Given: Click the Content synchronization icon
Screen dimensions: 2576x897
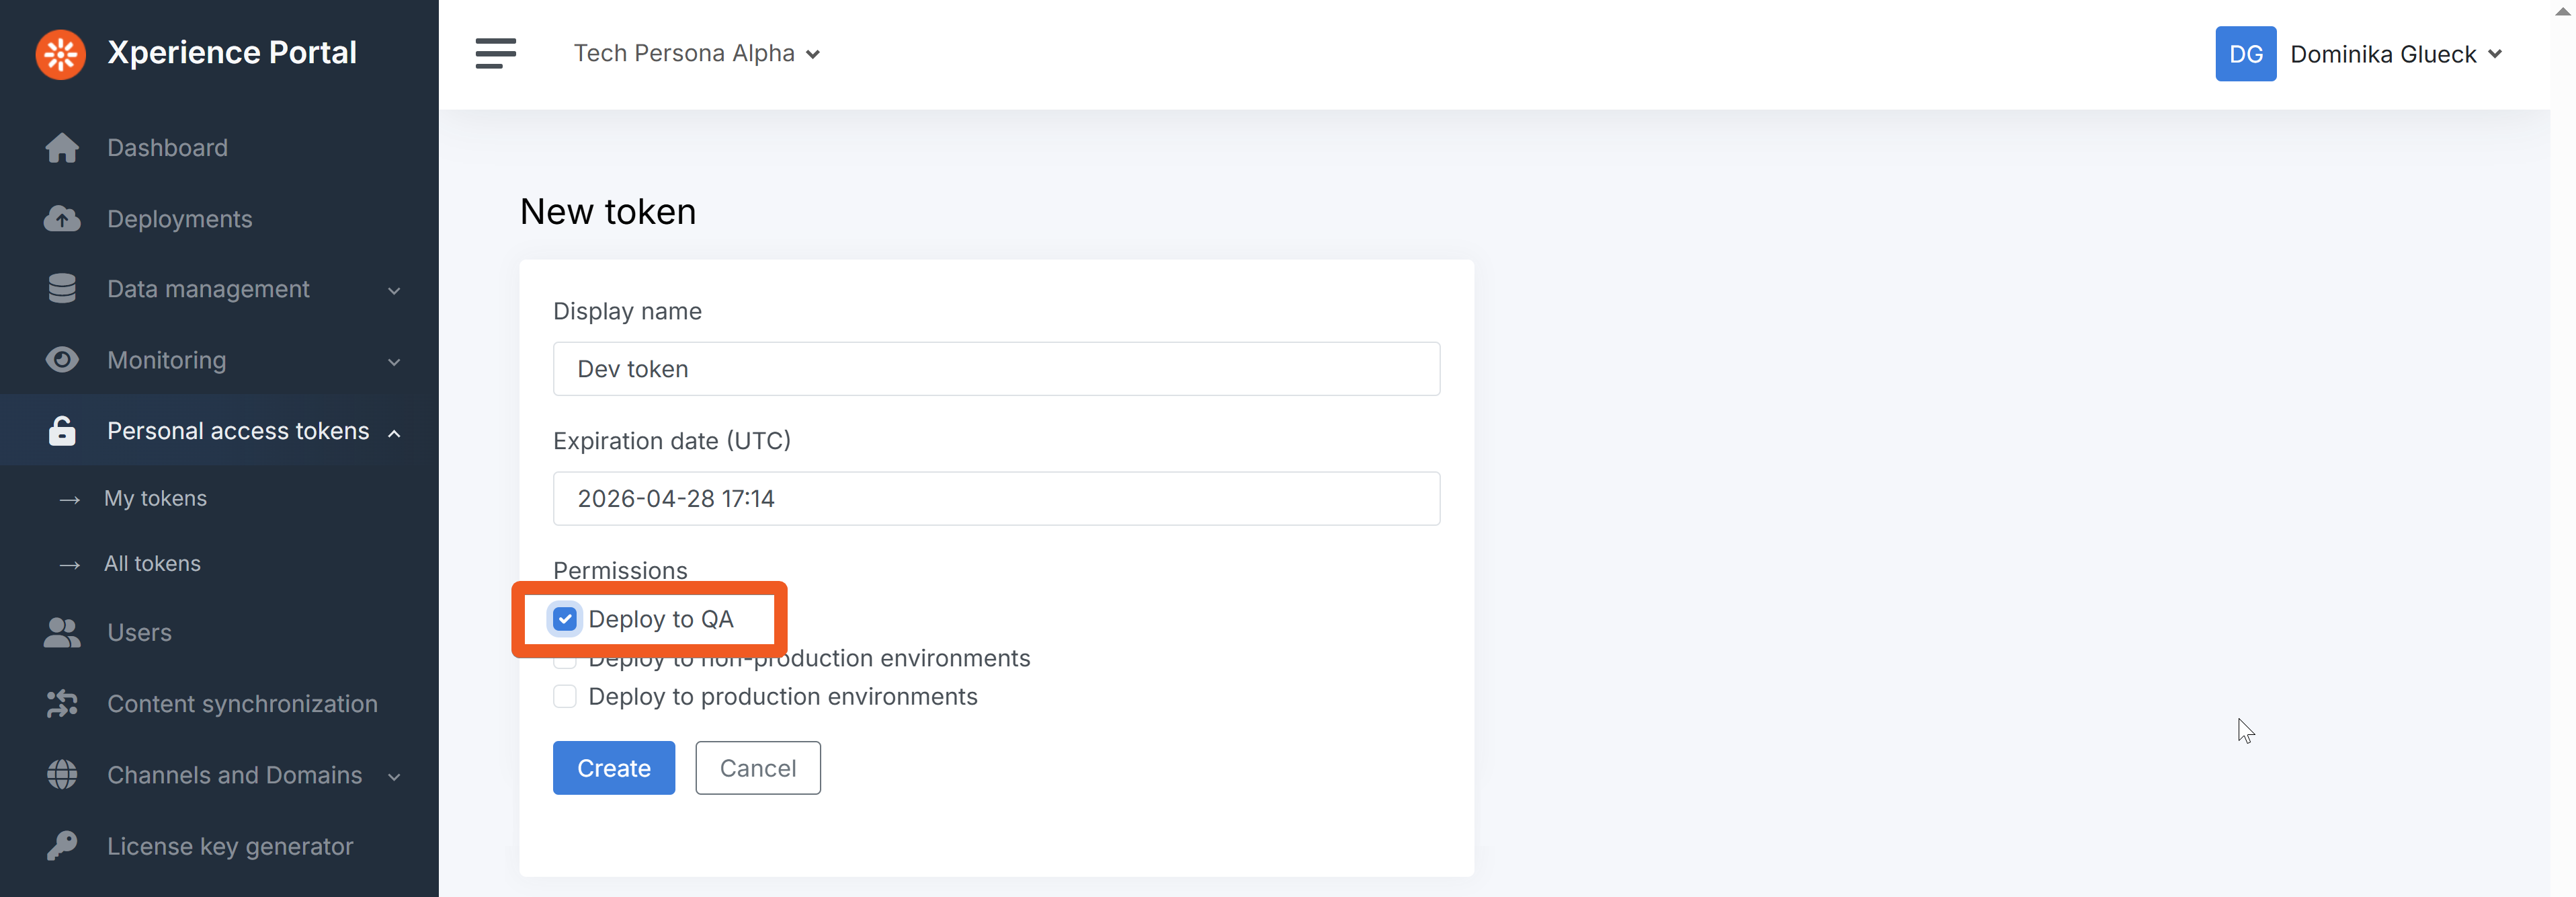Looking at the screenshot, I should [62, 704].
